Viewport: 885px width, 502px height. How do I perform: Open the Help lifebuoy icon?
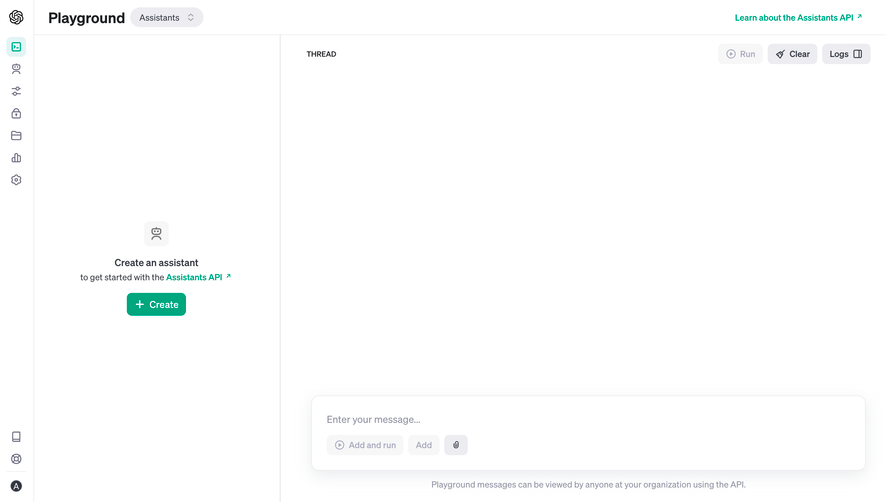tap(16, 459)
